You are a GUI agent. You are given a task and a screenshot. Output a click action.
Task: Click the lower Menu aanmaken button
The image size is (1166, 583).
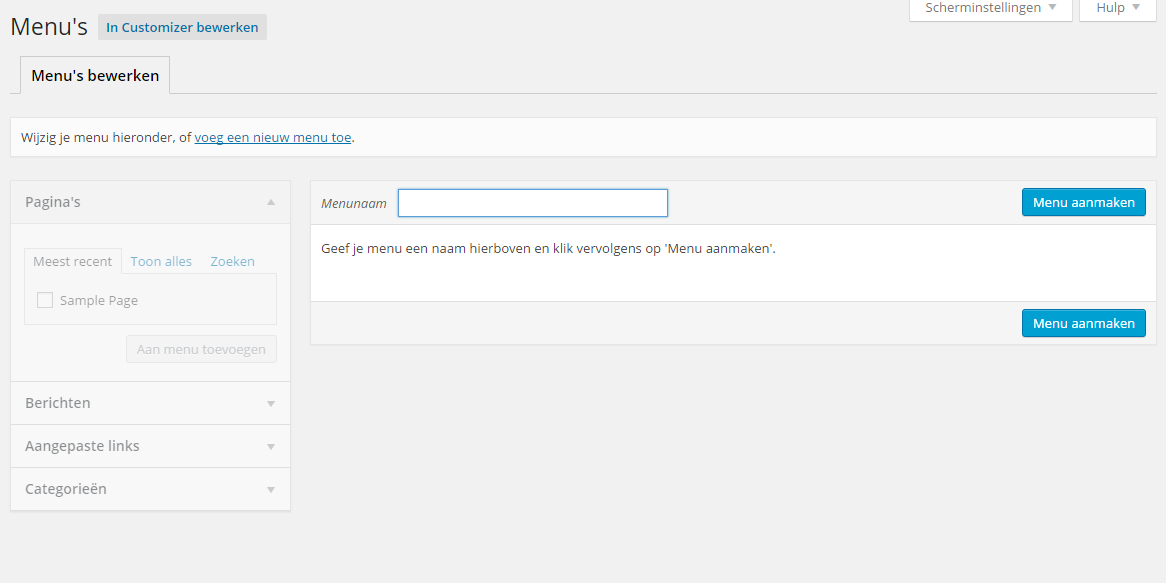coord(1083,323)
